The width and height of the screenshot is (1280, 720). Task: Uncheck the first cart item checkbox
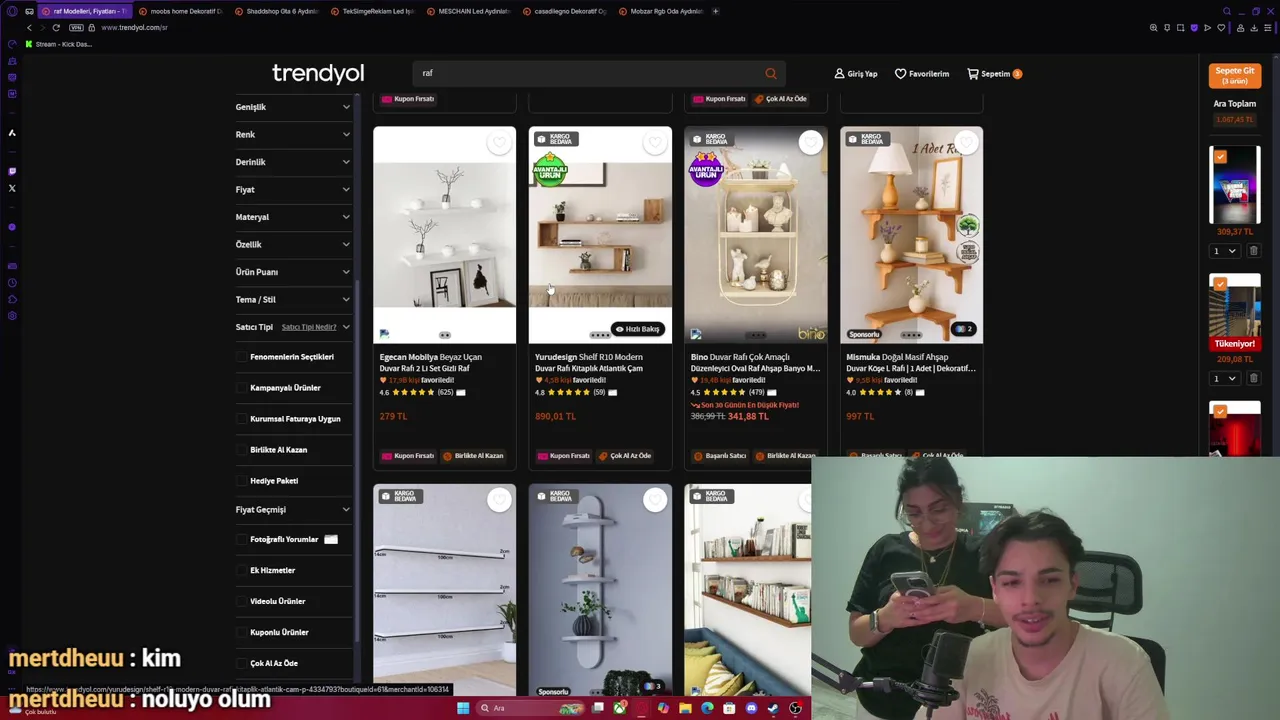click(1220, 157)
